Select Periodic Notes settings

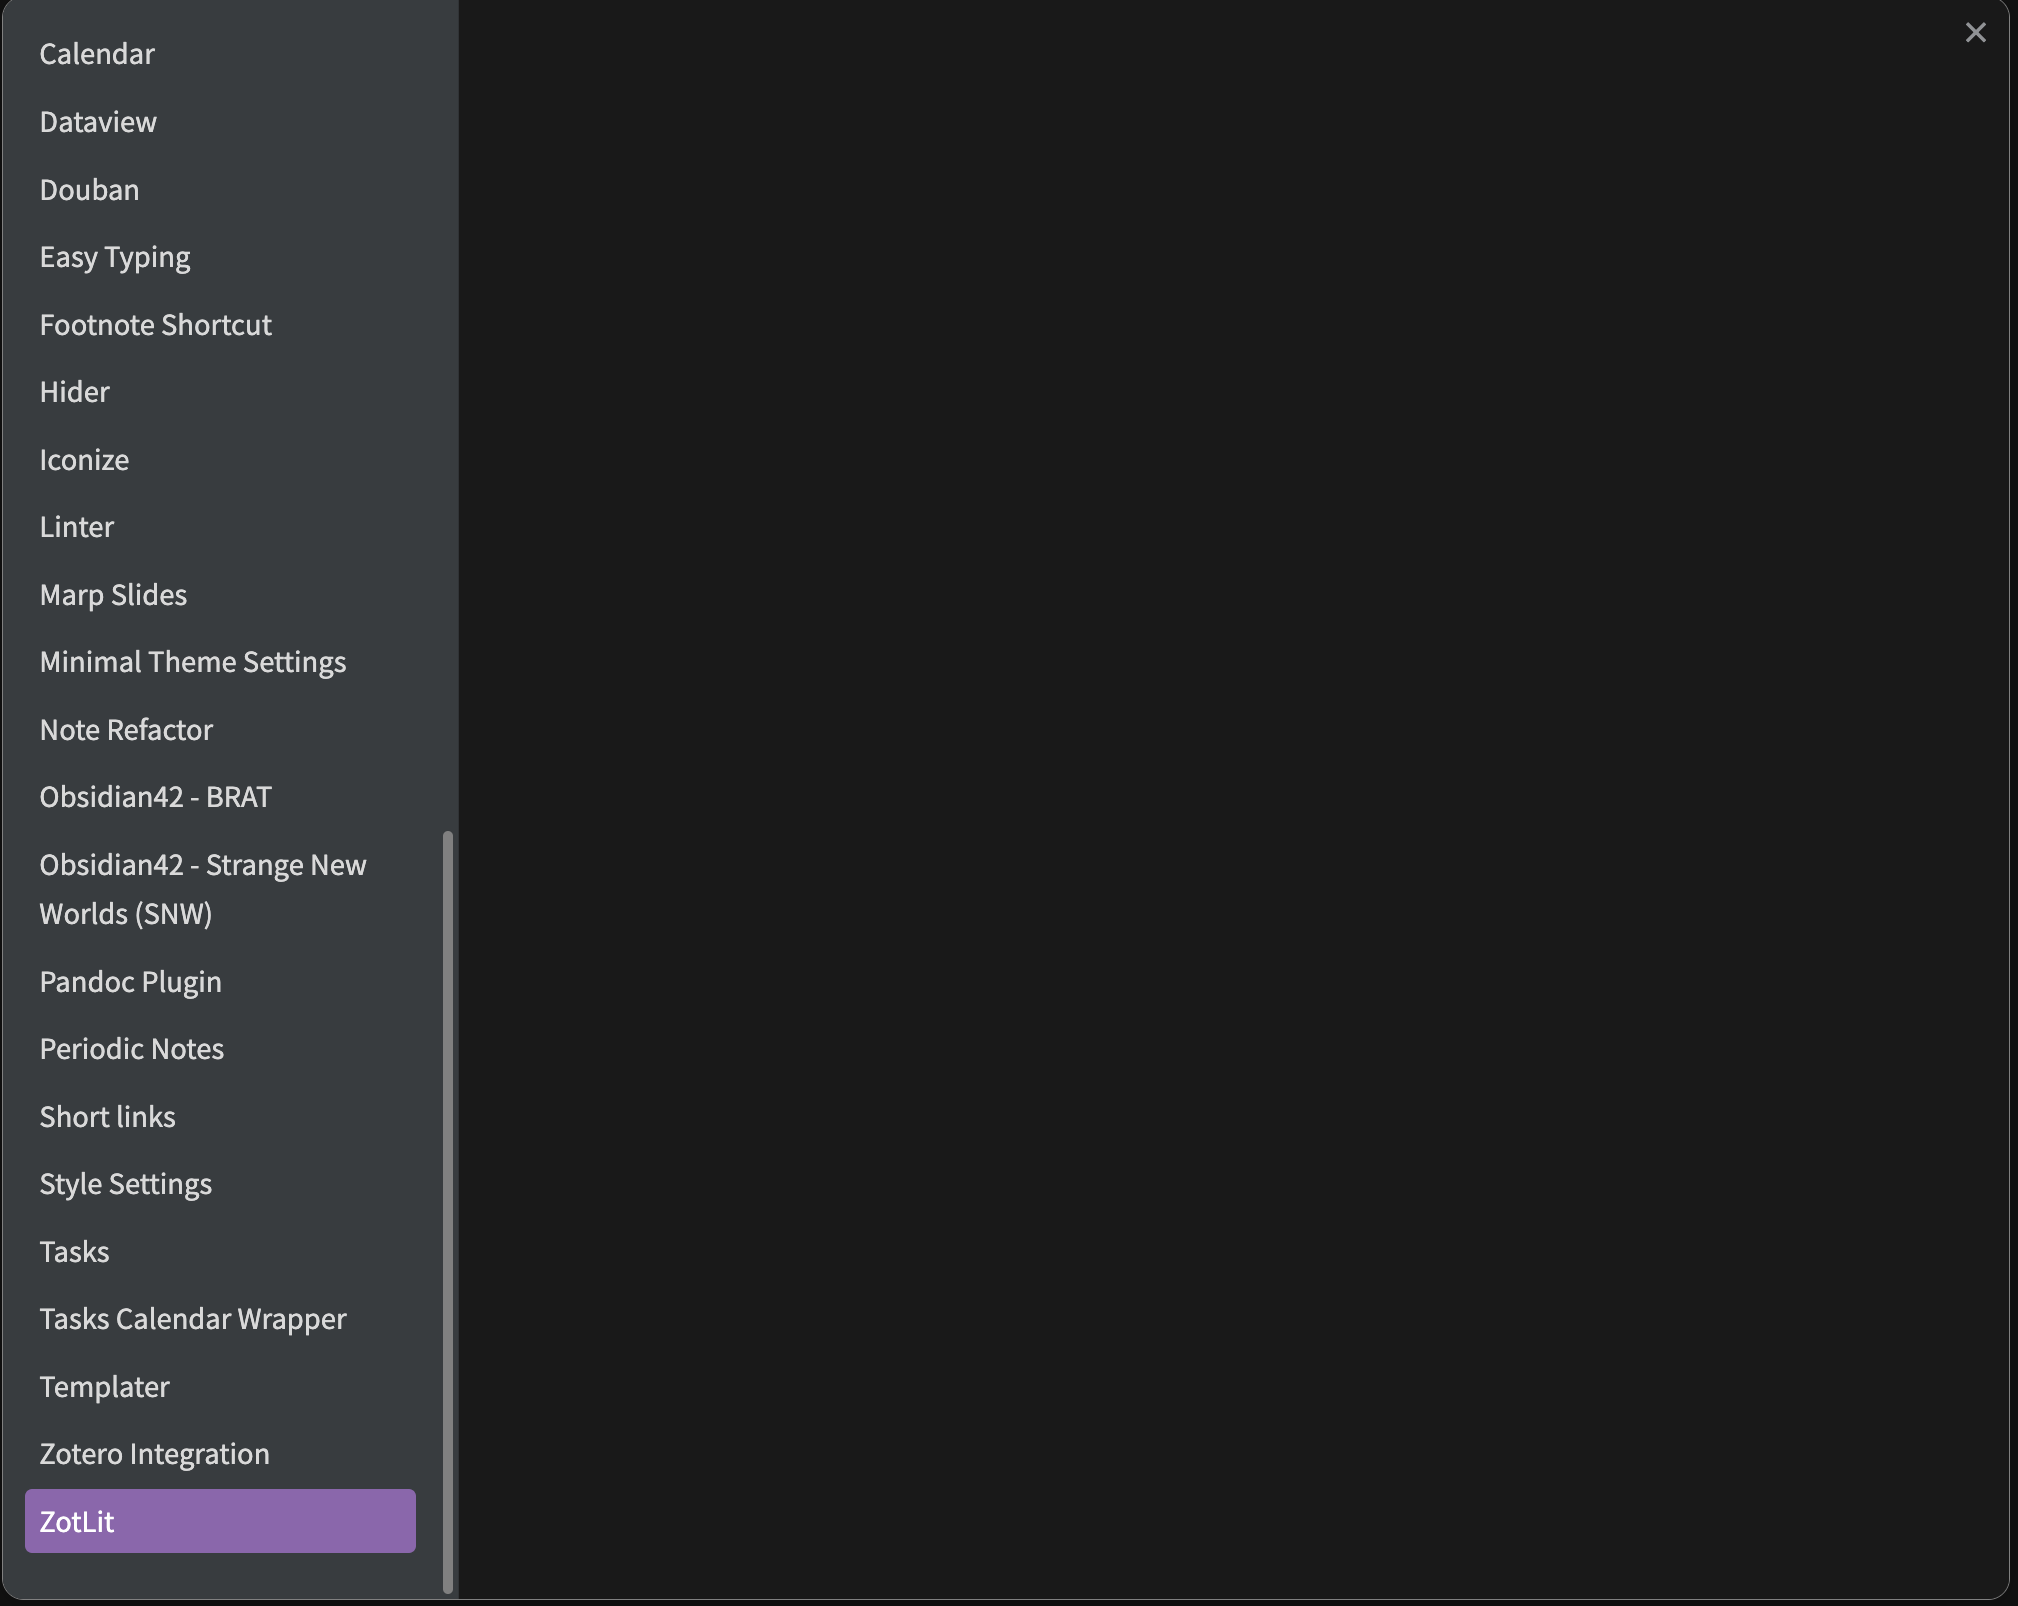131,1048
